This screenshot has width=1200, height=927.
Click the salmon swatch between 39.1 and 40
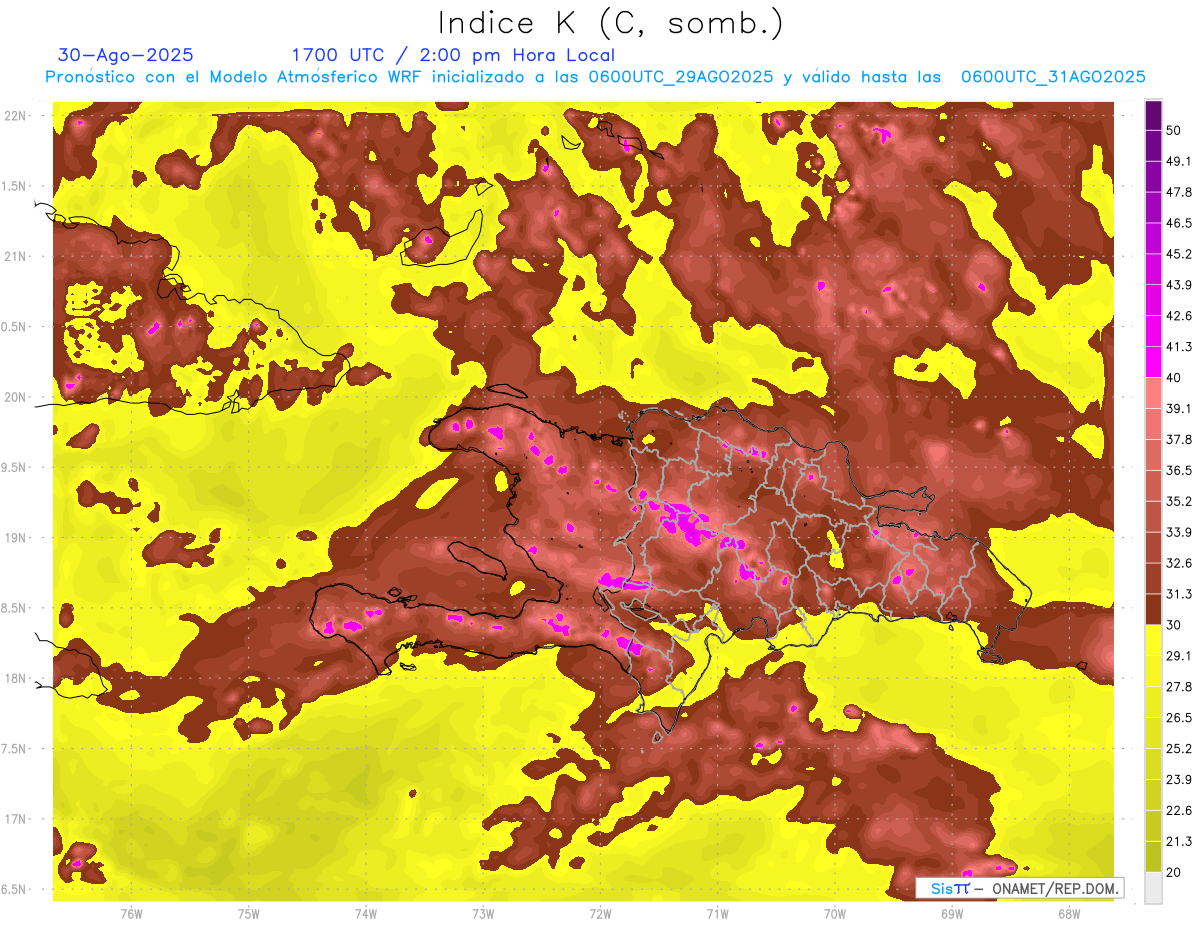[1153, 392]
